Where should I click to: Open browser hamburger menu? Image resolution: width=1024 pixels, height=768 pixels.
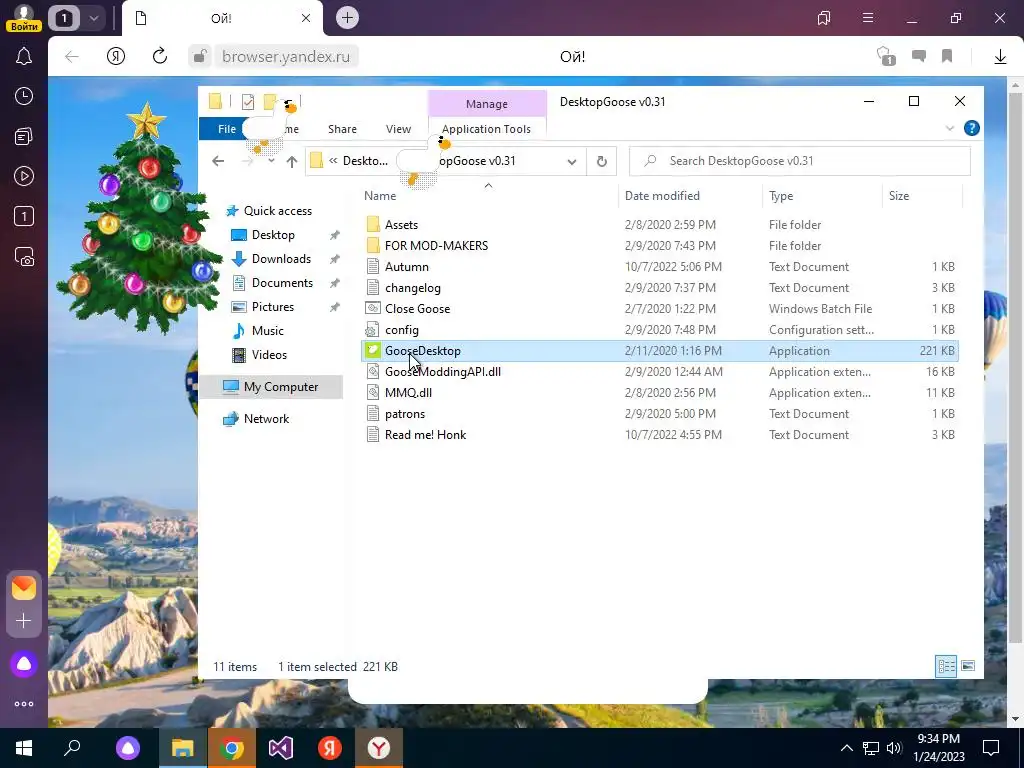(868, 18)
